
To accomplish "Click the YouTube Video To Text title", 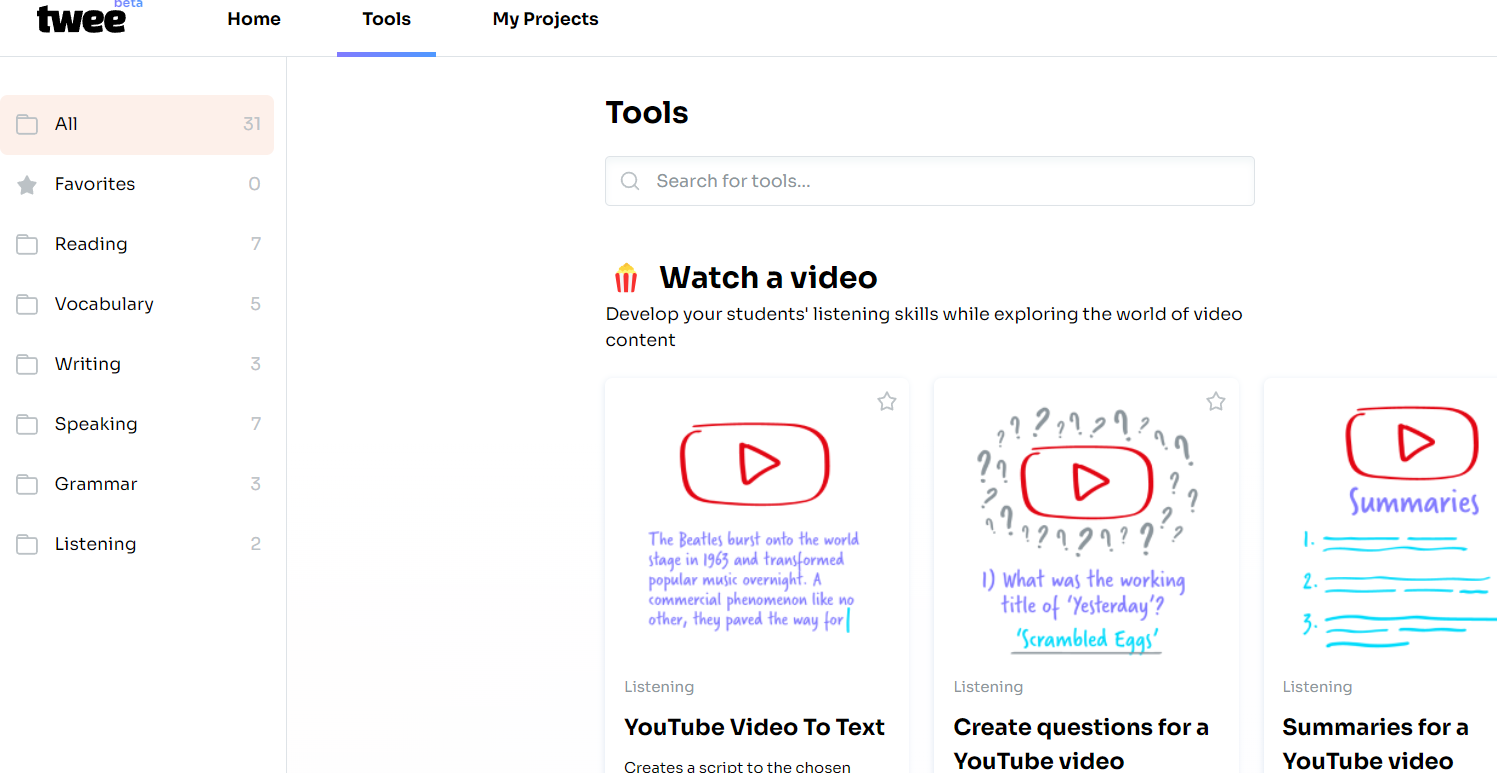I will [x=754, y=727].
